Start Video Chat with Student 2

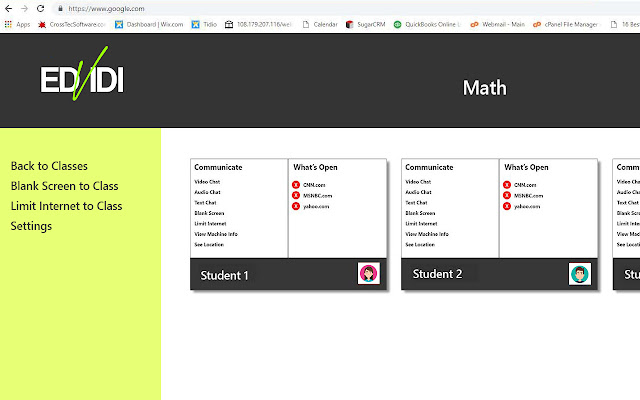(x=418, y=182)
